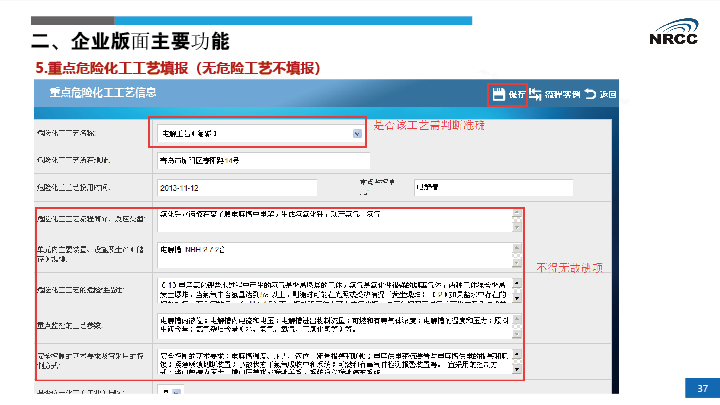Click the page number 37 badge
This screenshot has width=720, height=405.
(x=701, y=388)
